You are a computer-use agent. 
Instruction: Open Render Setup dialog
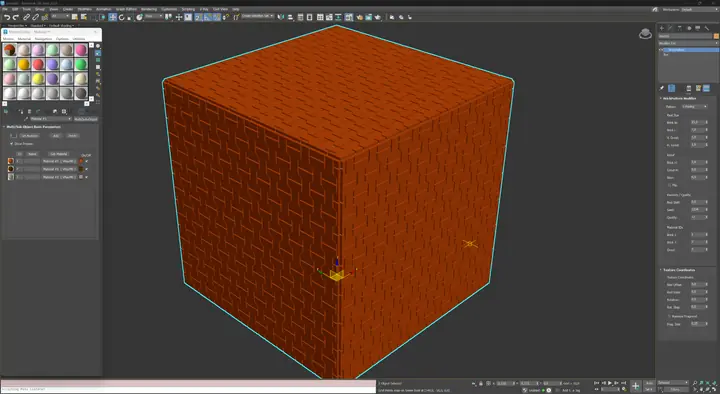point(359,17)
